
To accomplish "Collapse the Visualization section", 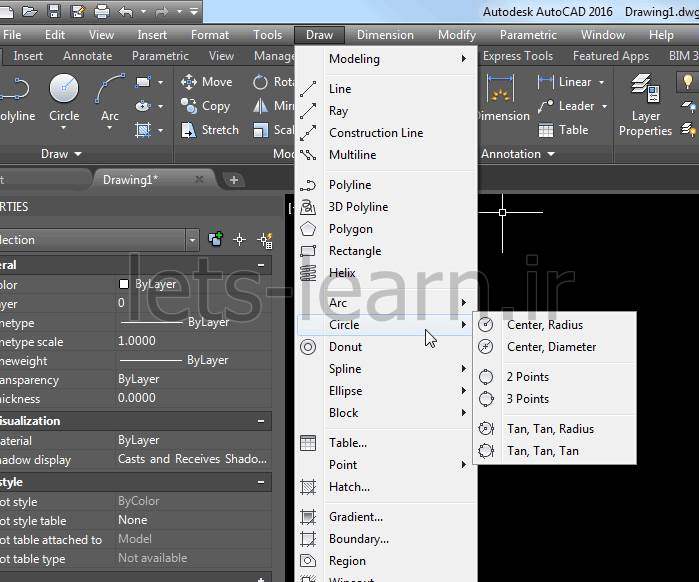I will (x=261, y=421).
